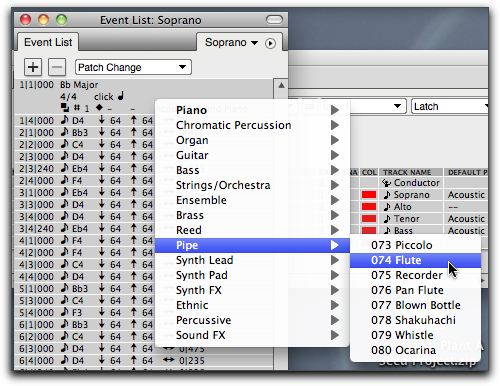Click the 4/4 meter event
This screenshot has width=500, height=386.
[x=68, y=97]
